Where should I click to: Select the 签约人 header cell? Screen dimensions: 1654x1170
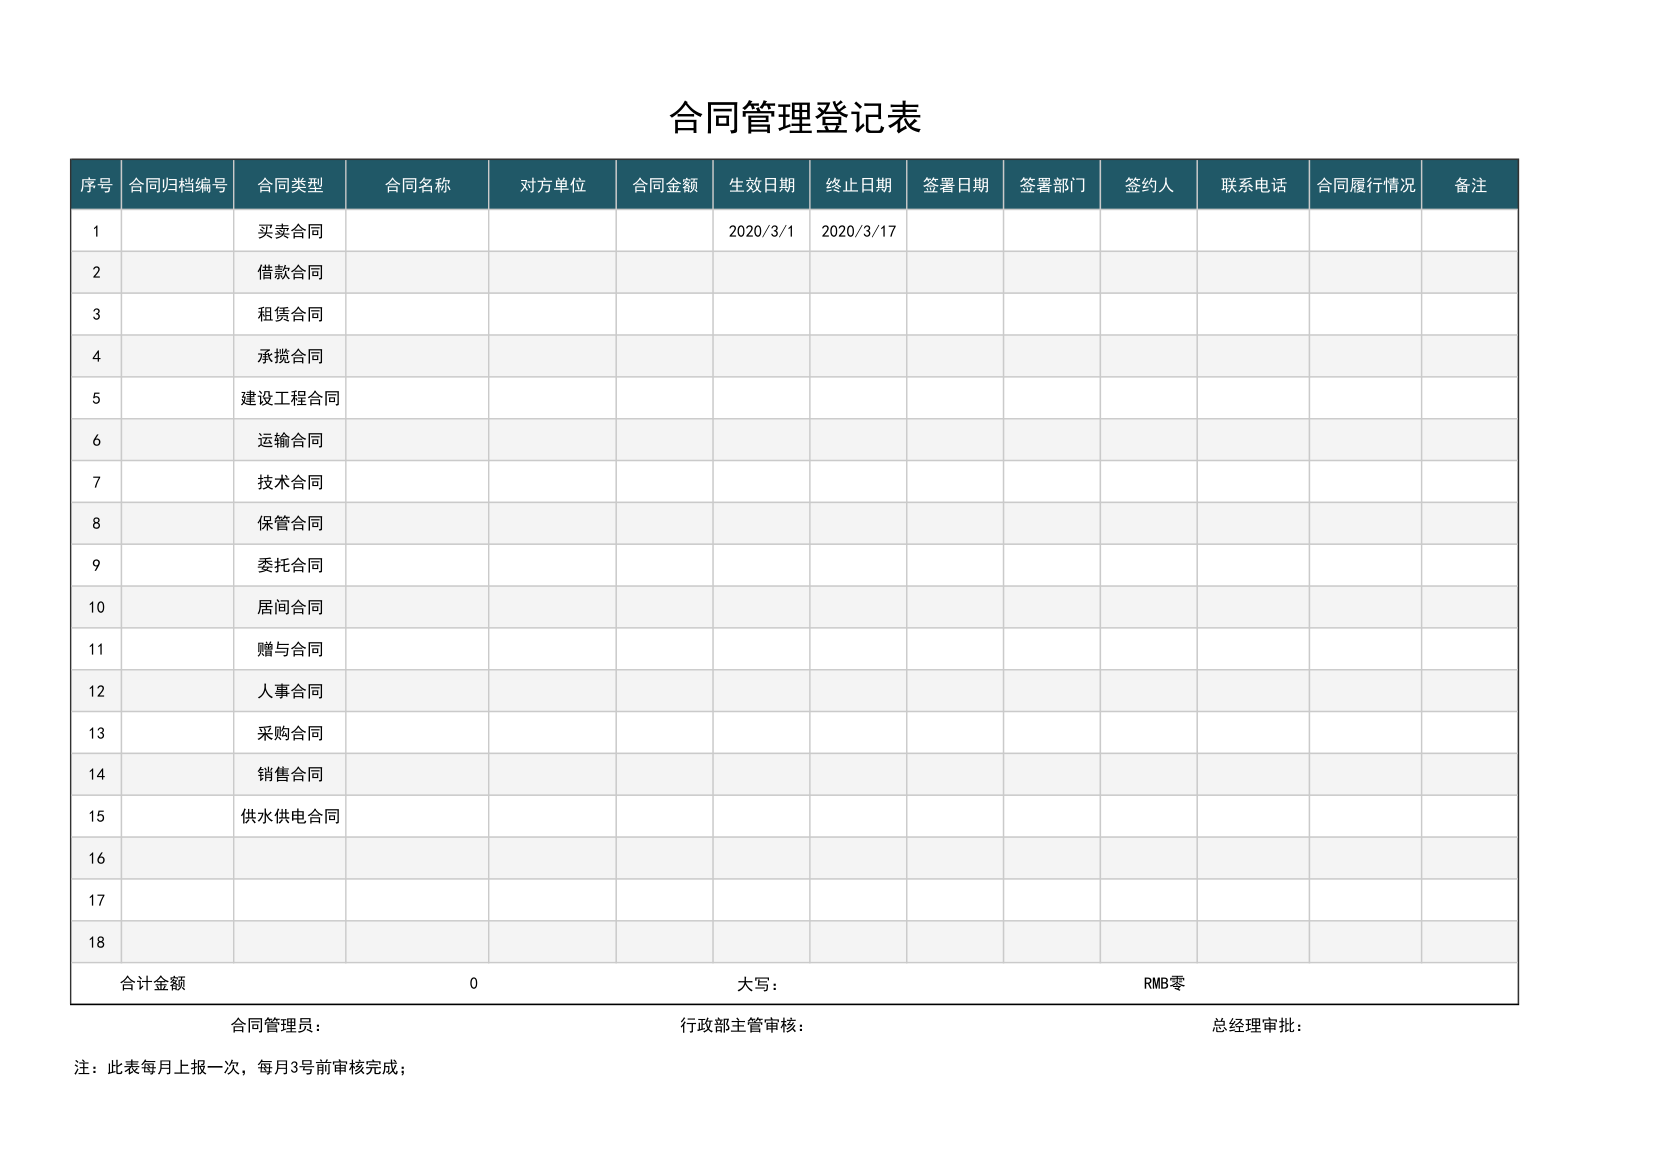point(1149,185)
